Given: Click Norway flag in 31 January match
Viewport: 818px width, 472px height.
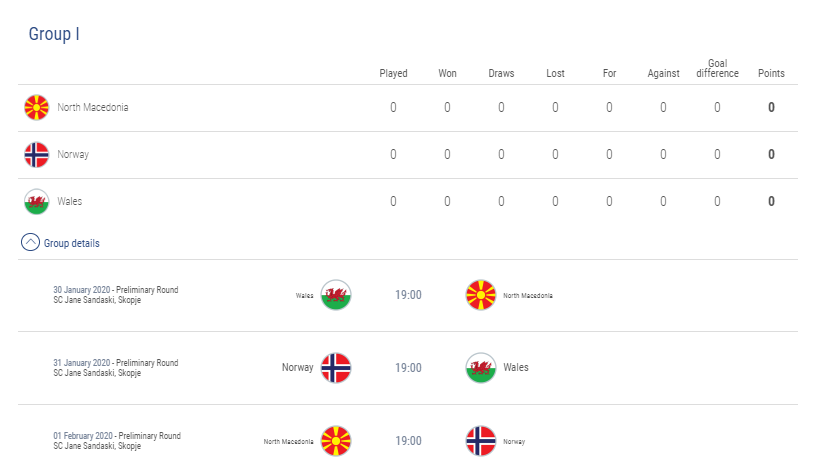Looking at the screenshot, I should click(x=336, y=368).
